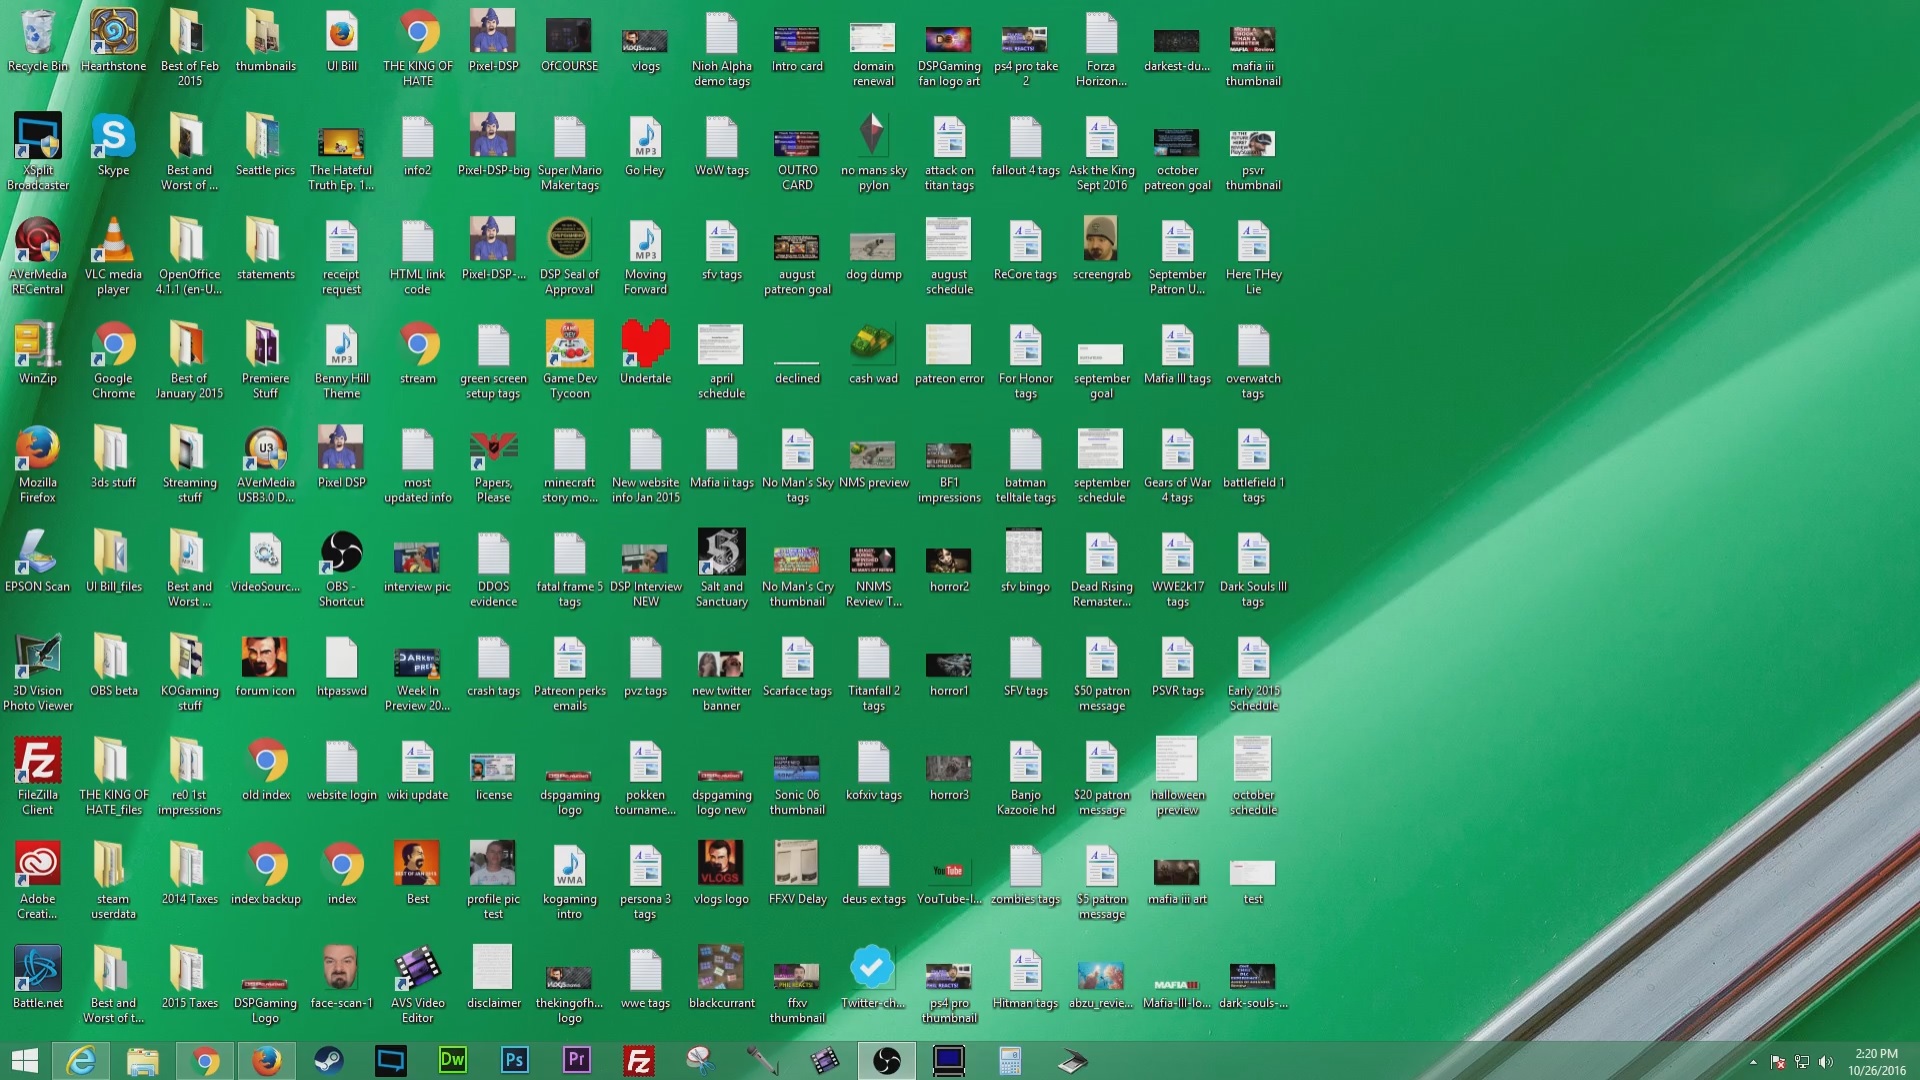Open the htpasswd file
Image resolution: width=1920 pixels, height=1080 pixels.
pos(341,666)
